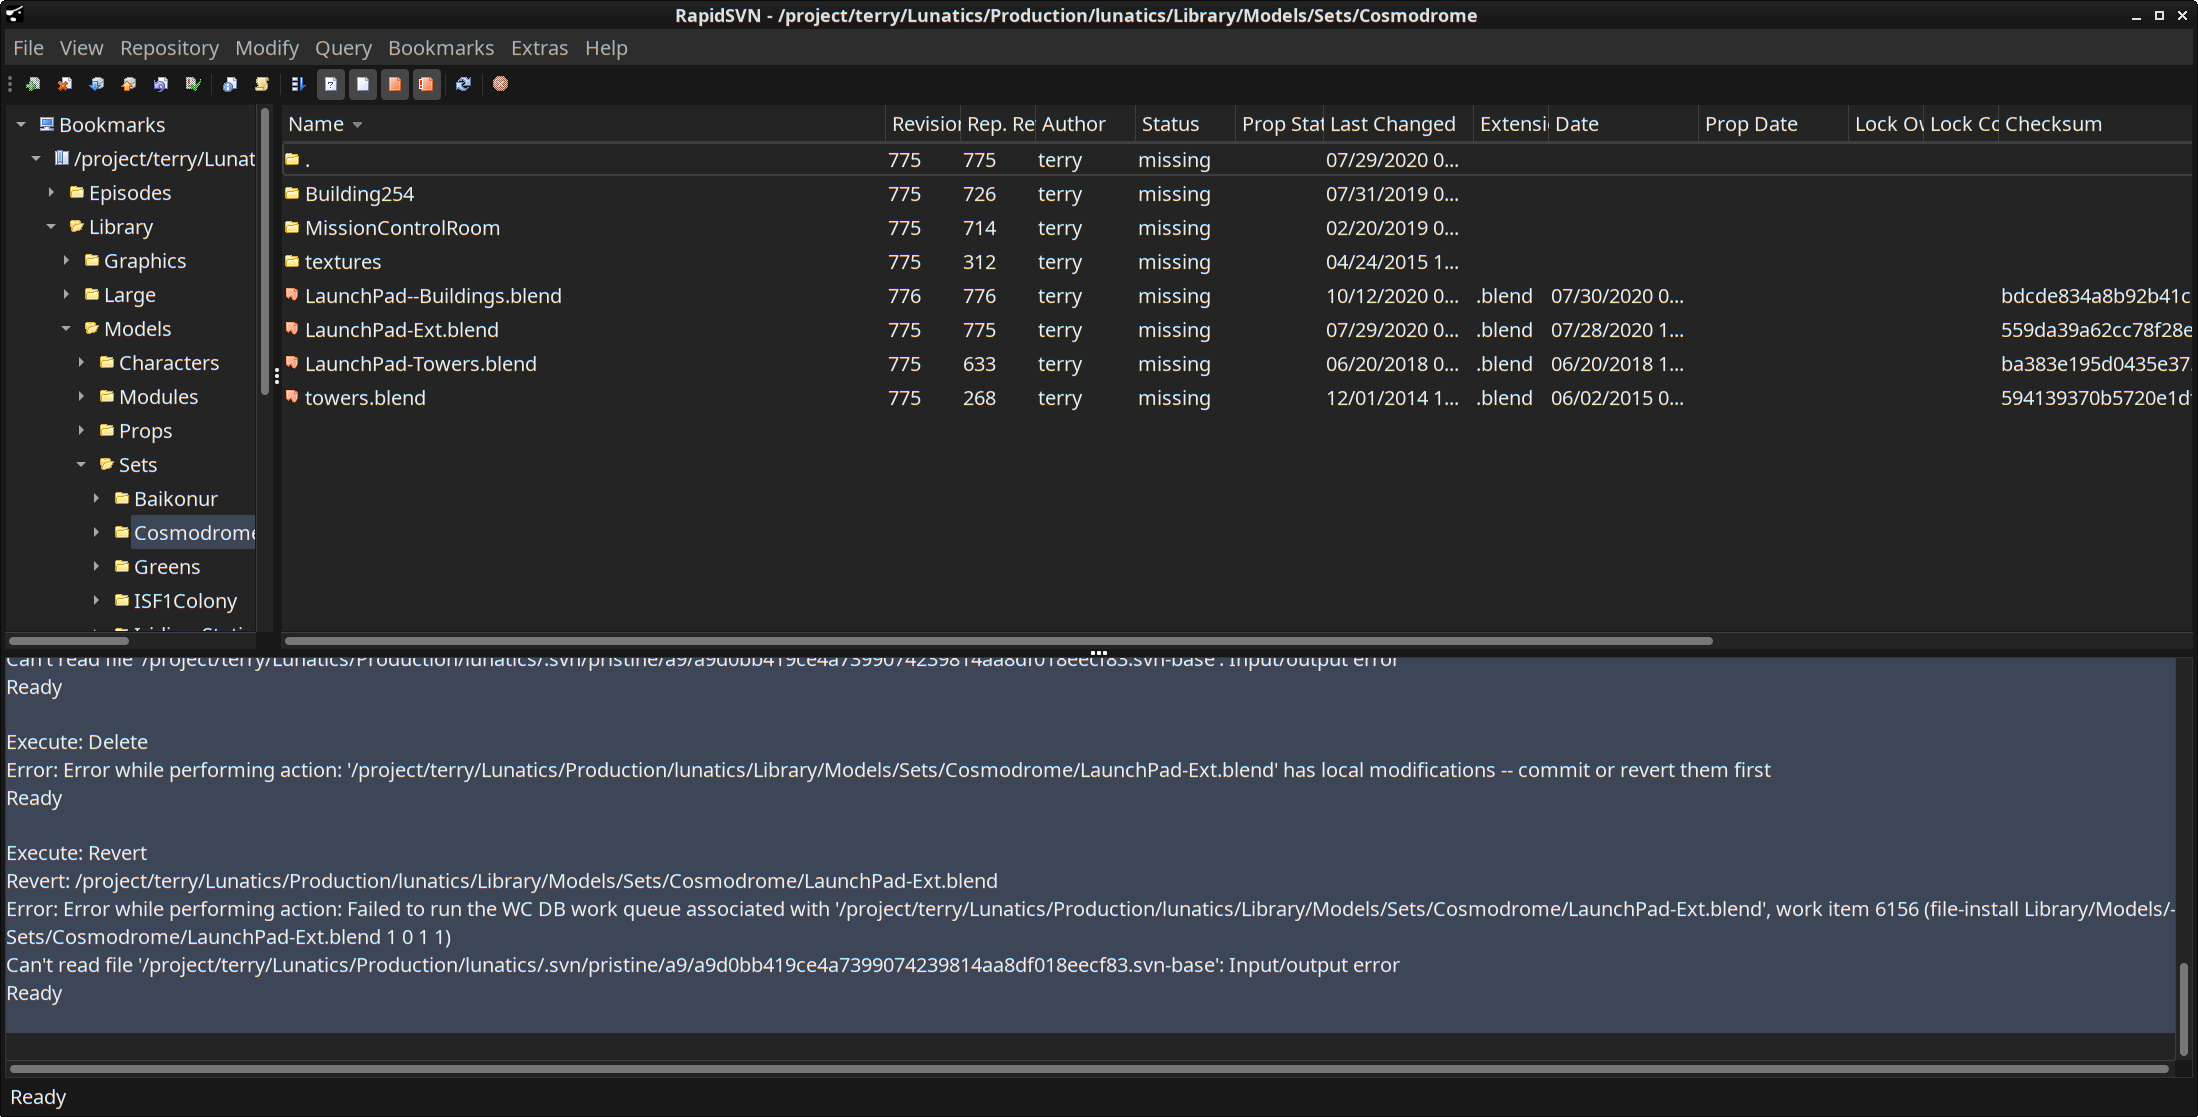Click the Revert toolbar icon
Image resolution: width=2198 pixels, height=1117 pixels.
point(161,84)
